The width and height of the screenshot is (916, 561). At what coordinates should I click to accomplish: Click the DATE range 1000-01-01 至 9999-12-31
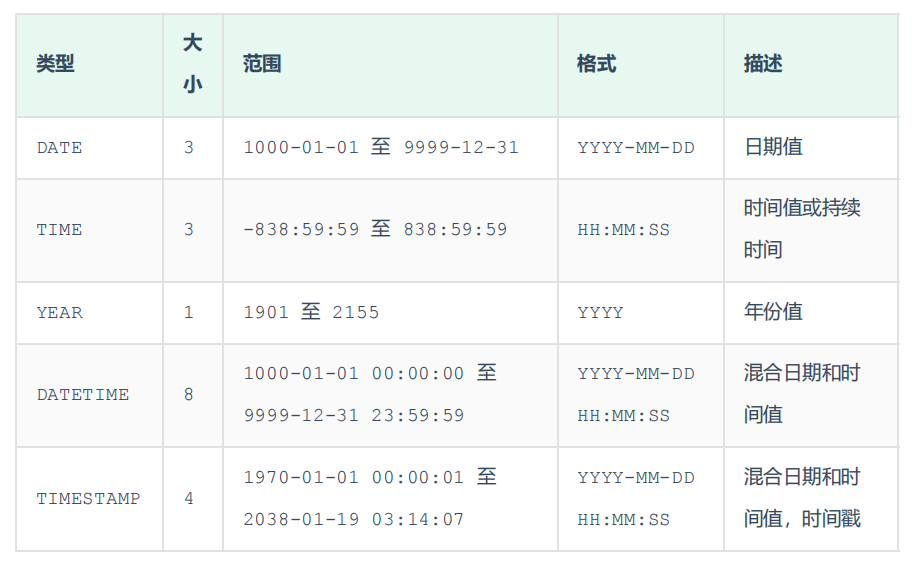381,147
